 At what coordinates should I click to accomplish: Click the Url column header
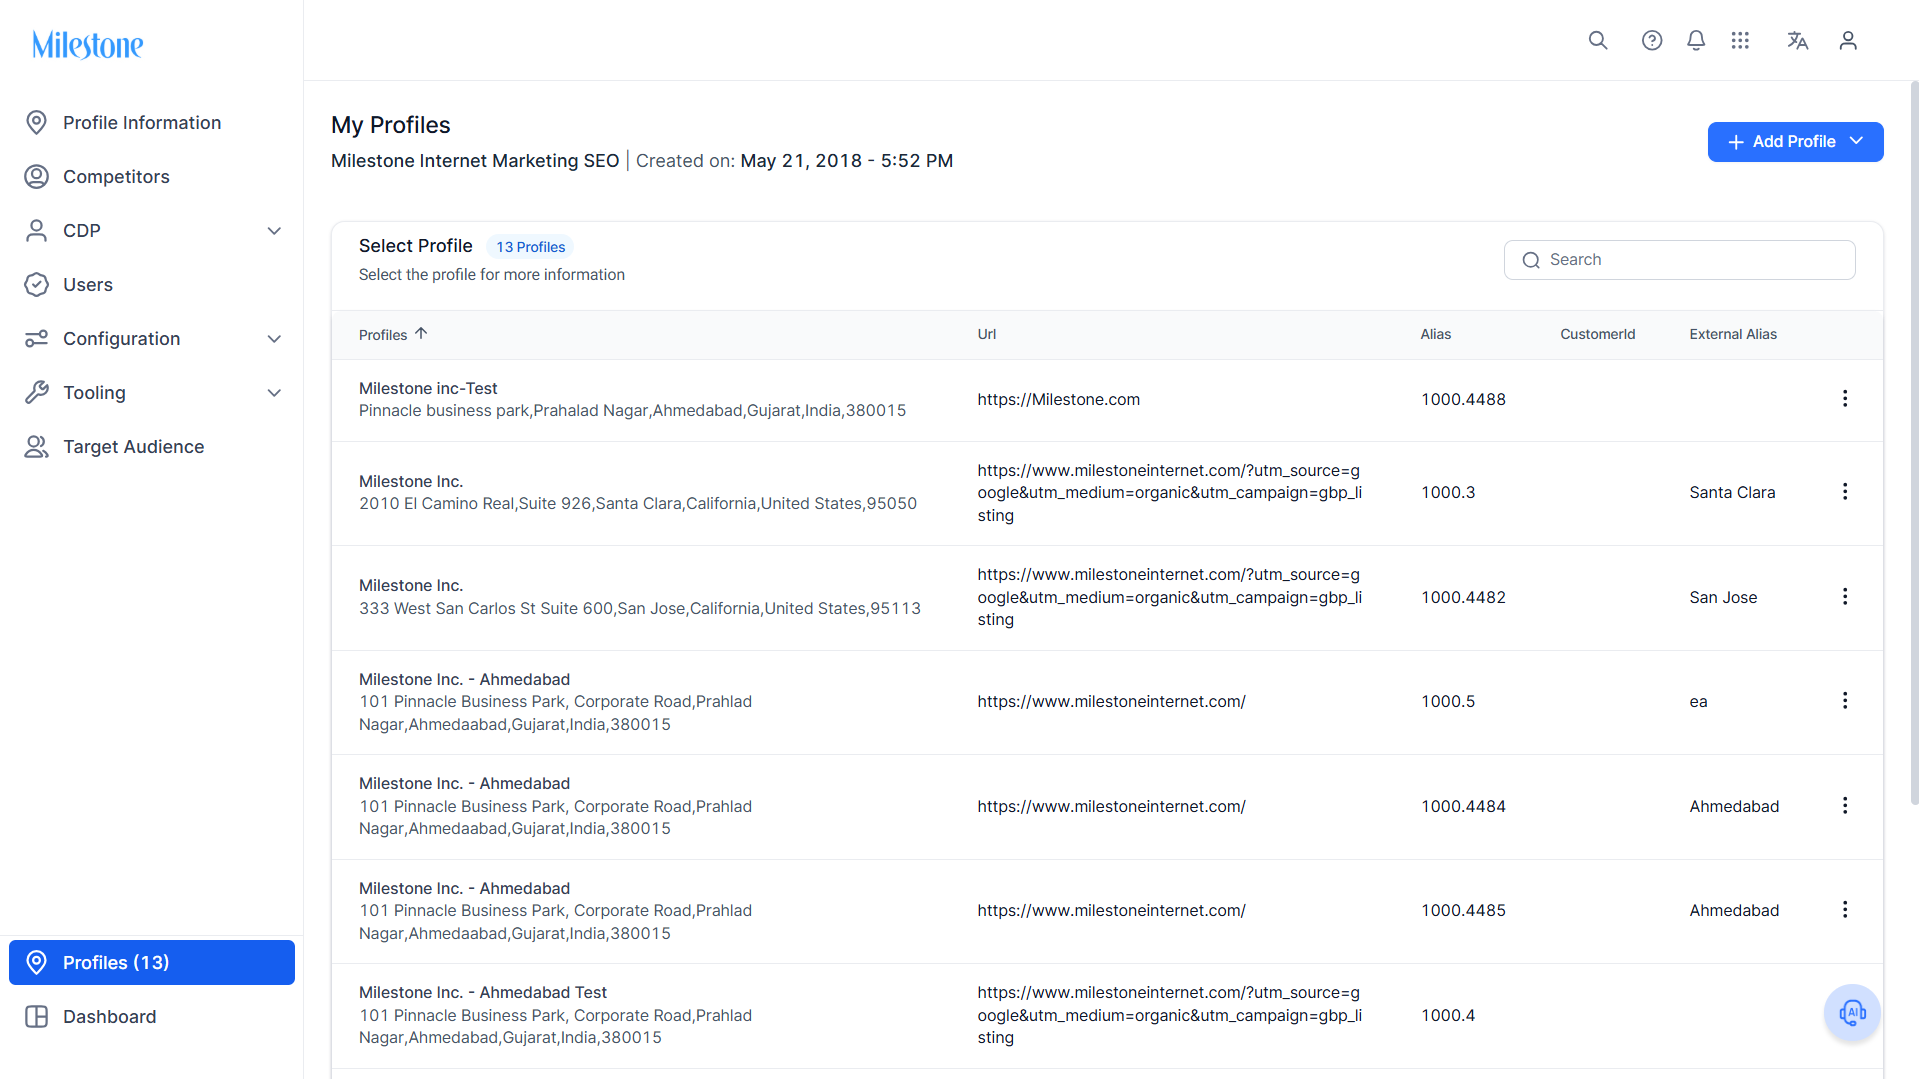pyautogui.click(x=986, y=334)
